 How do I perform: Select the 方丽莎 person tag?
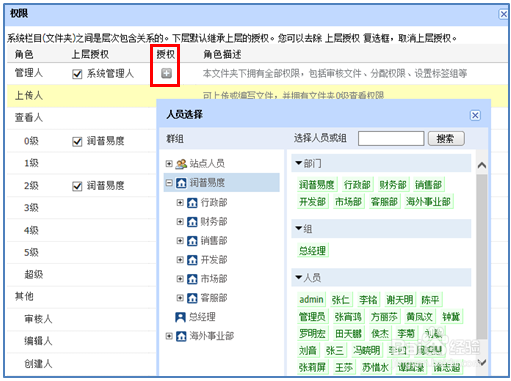[384, 317]
